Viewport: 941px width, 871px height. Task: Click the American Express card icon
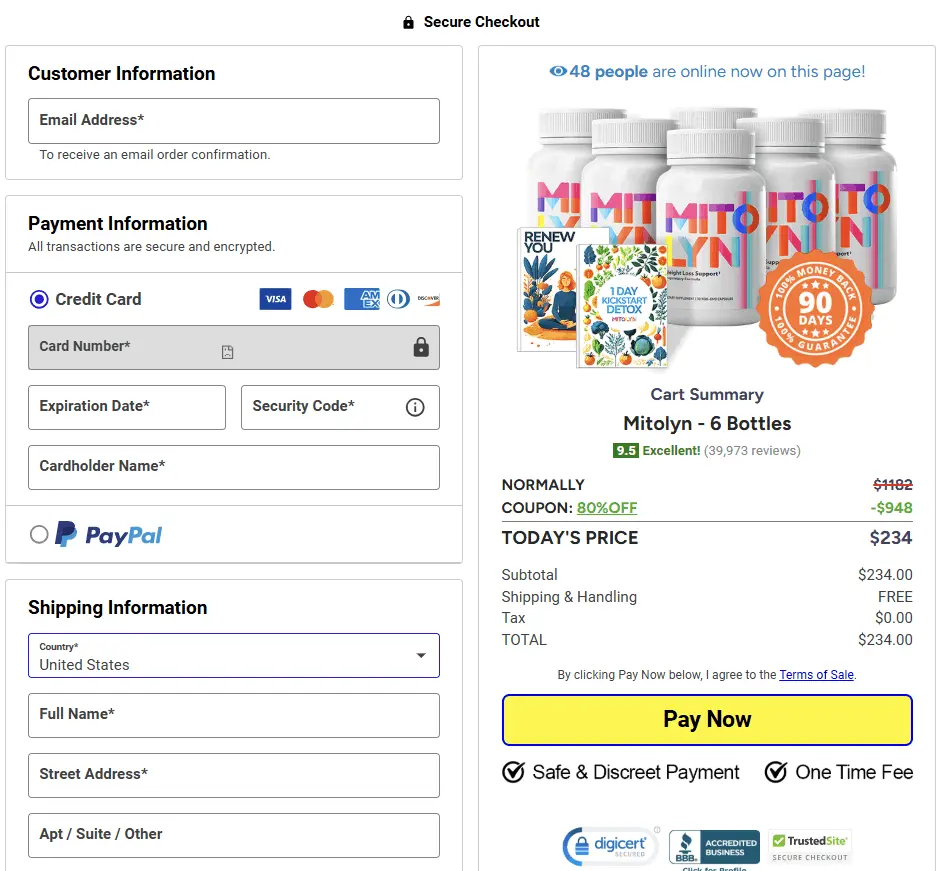pyautogui.click(x=361, y=299)
